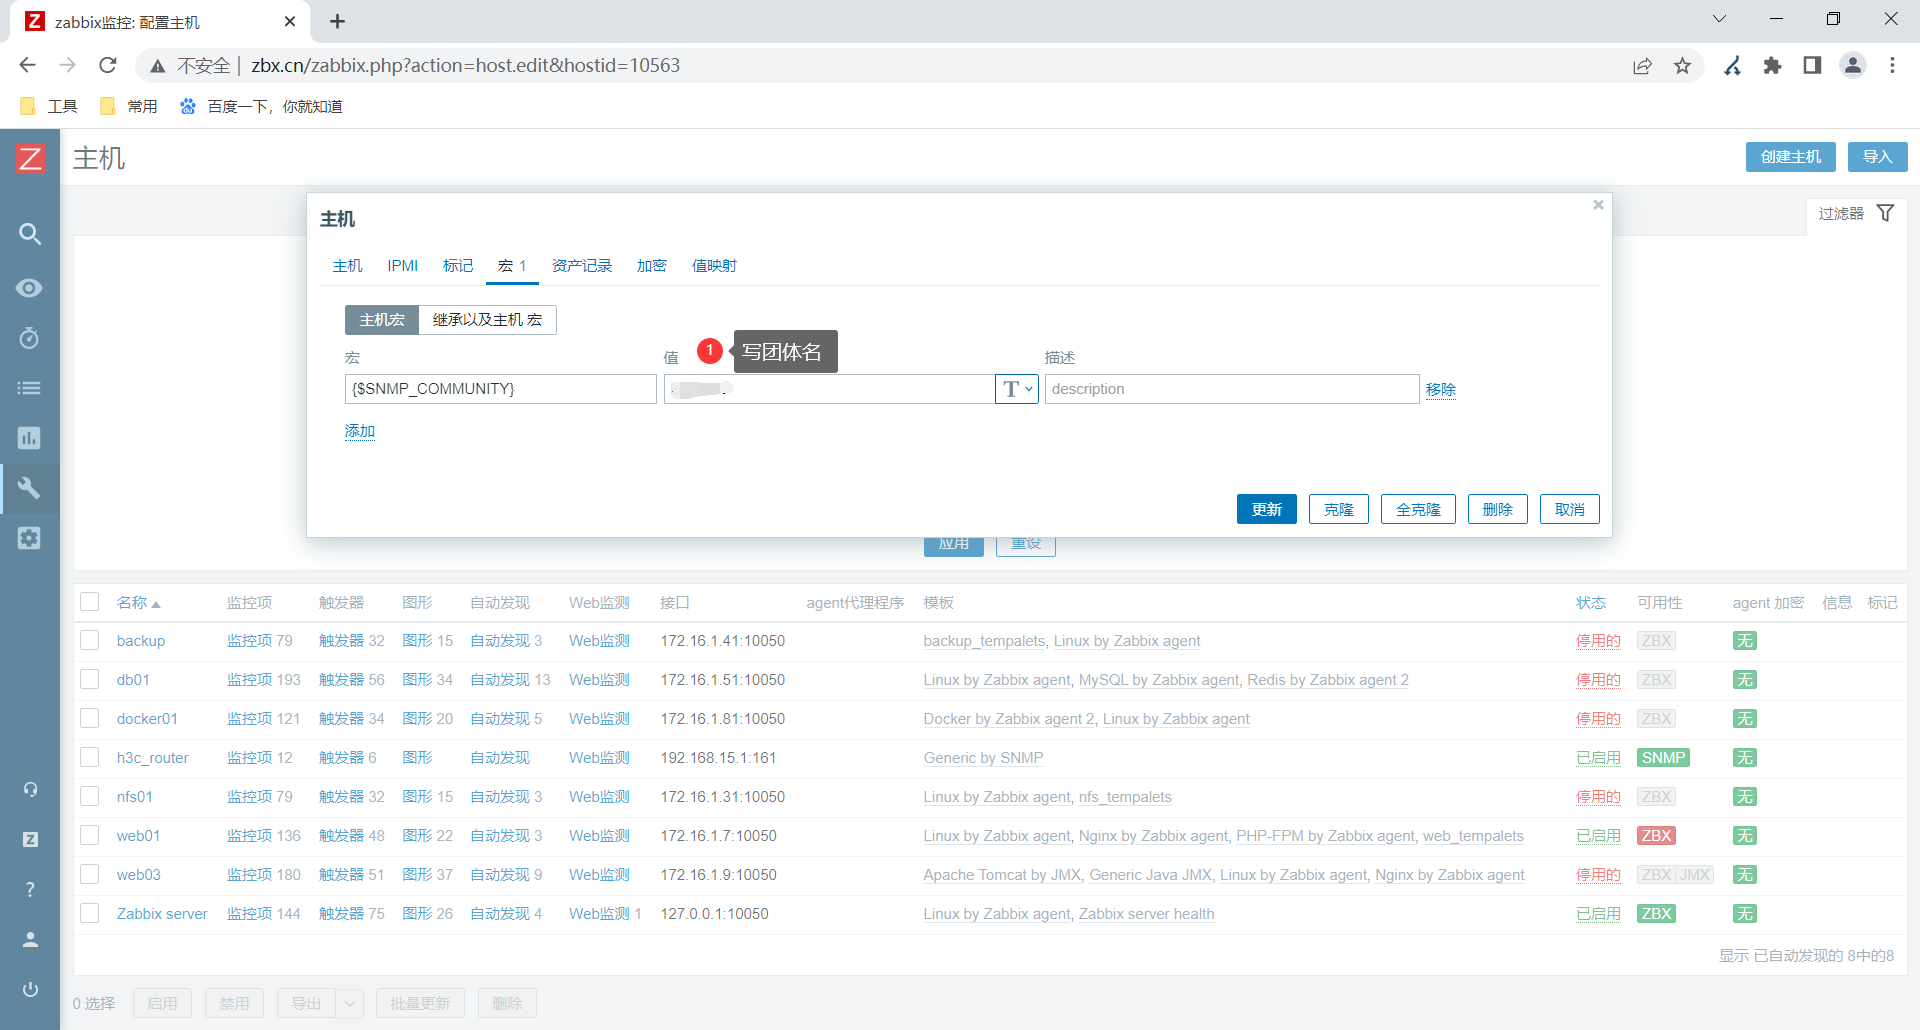Click the 删除 button in dialog
Viewport: 1920px width, 1030px height.
click(x=1498, y=509)
